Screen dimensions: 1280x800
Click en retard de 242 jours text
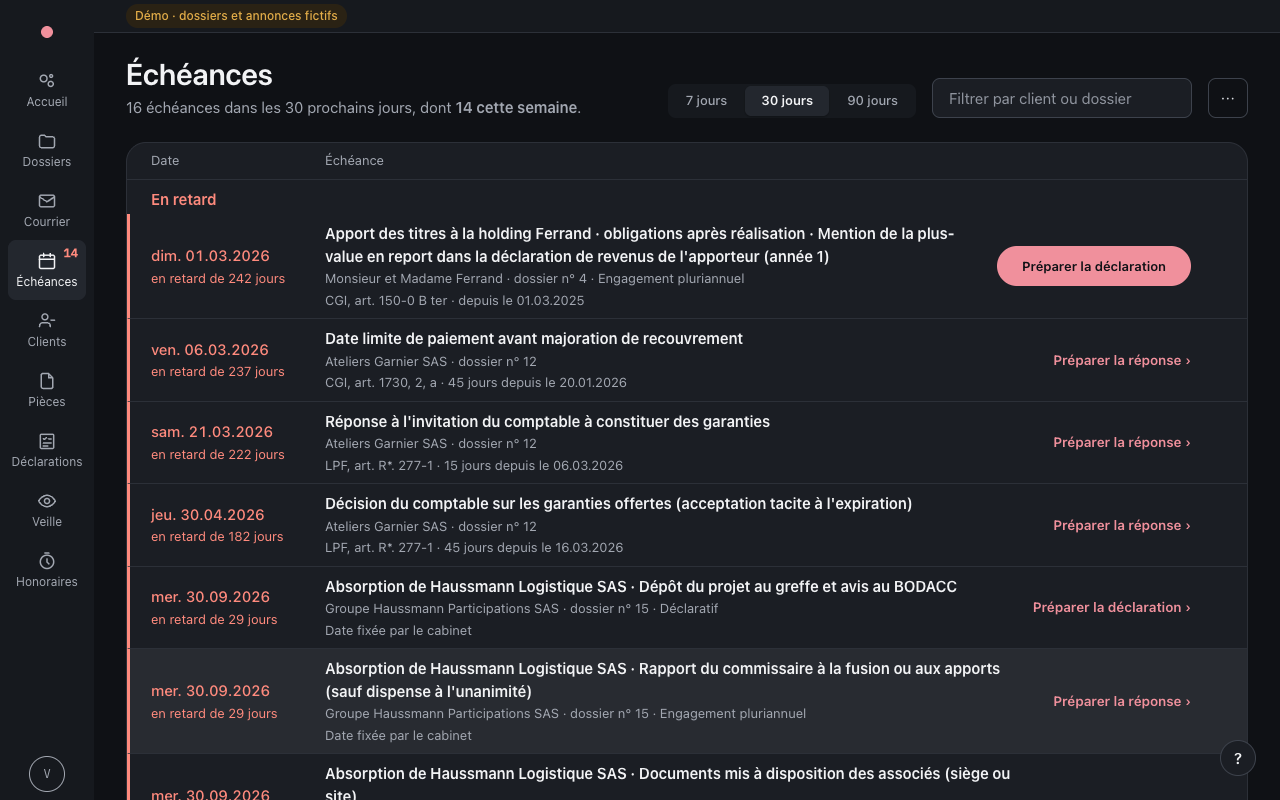coord(218,279)
